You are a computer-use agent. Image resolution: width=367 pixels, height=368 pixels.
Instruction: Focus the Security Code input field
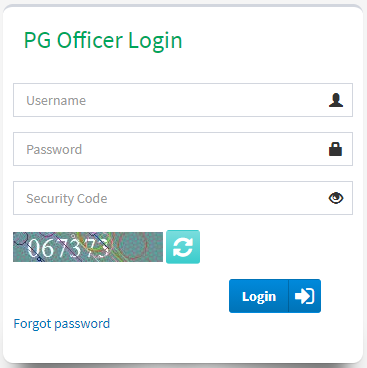pyautogui.click(x=183, y=198)
